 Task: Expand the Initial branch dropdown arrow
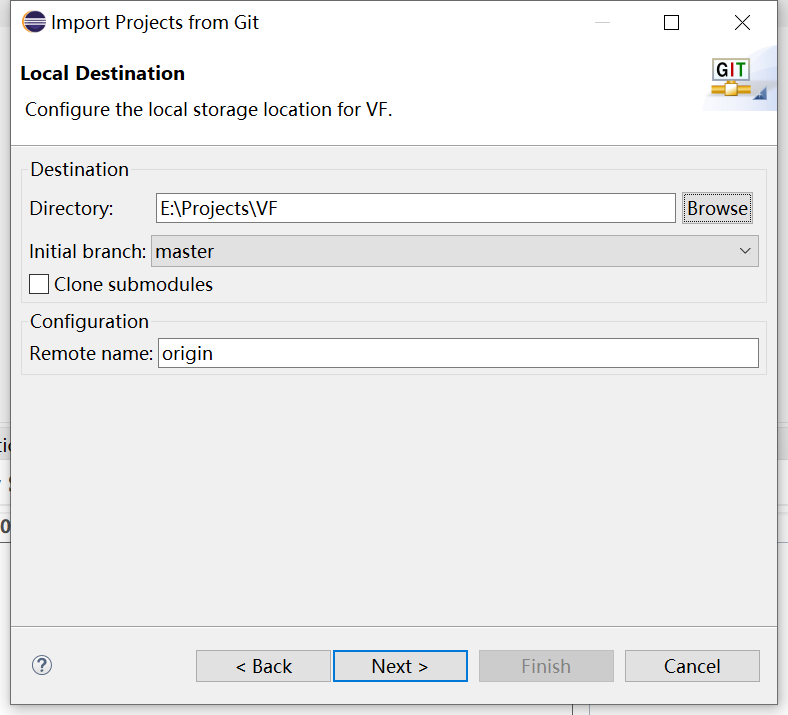pyautogui.click(x=744, y=251)
